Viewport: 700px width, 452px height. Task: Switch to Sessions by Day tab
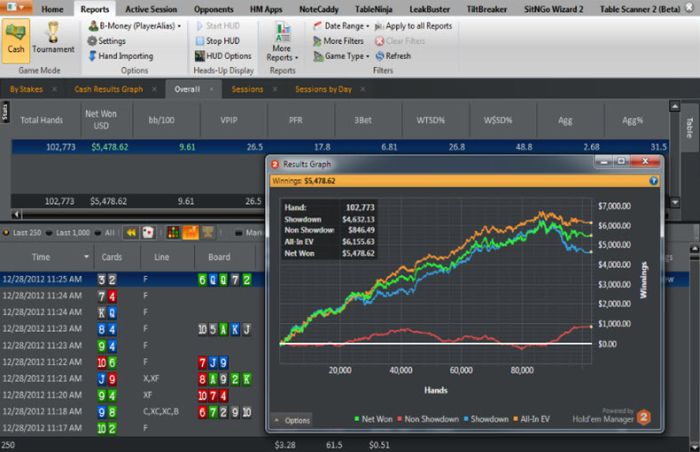click(323, 89)
